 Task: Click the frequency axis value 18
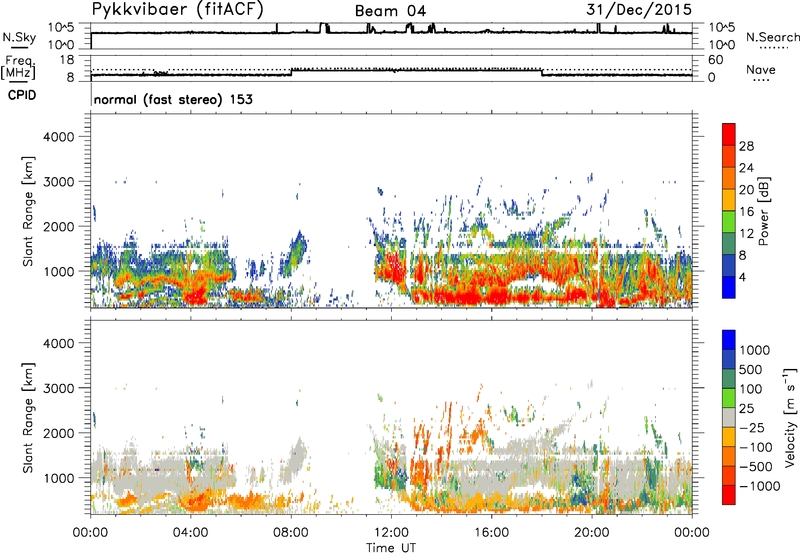pyautogui.click(x=67, y=60)
